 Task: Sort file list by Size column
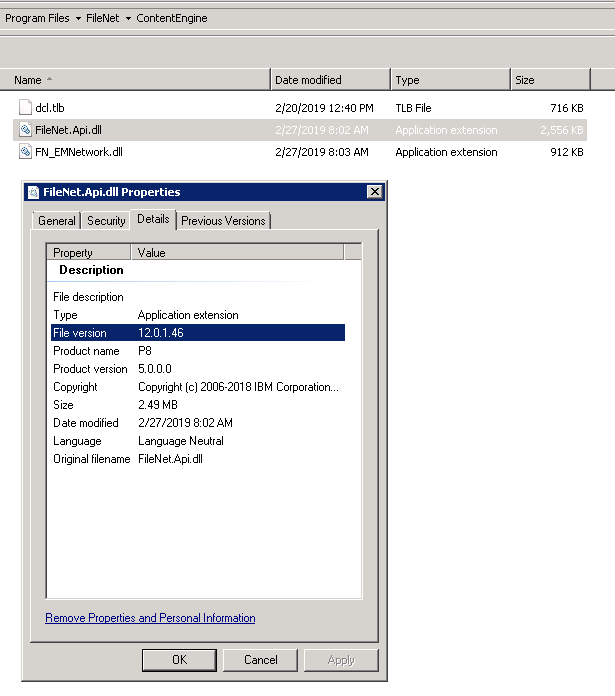click(551, 80)
